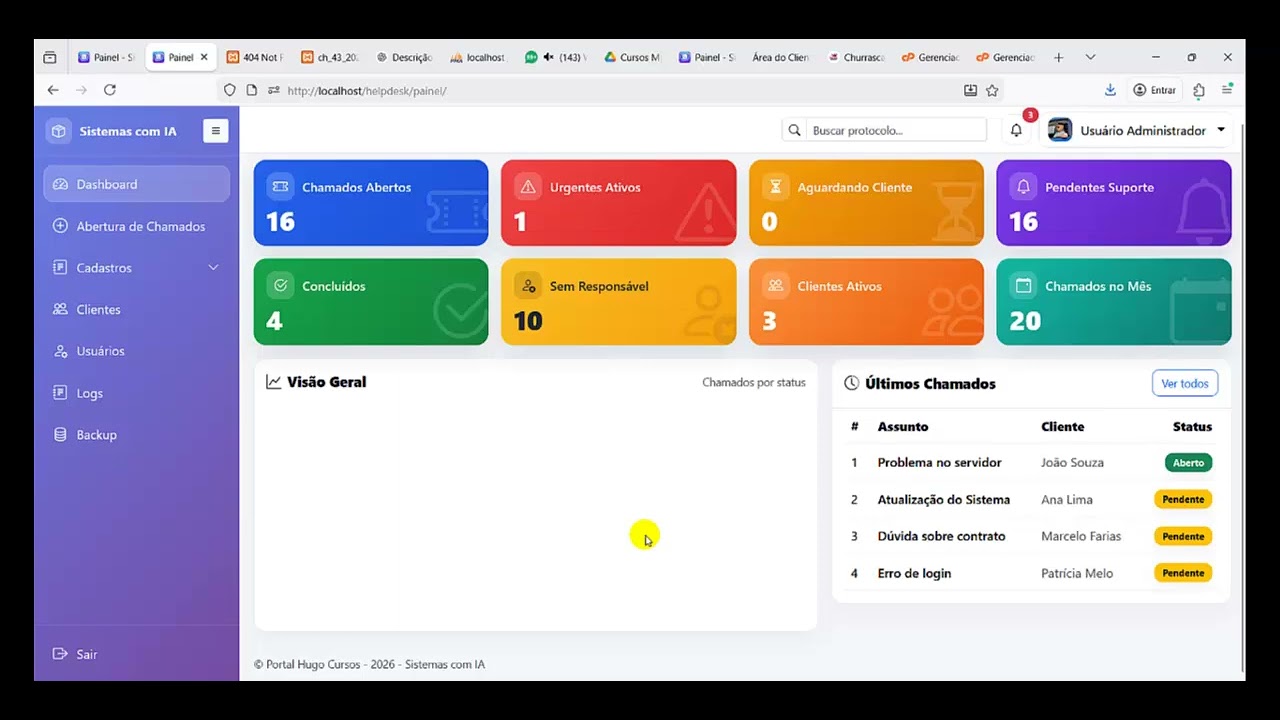Image resolution: width=1280 pixels, height=720 pixels.
Task: Click the calendar icon on Chamados no Mês
Action: coord(1023,286)
